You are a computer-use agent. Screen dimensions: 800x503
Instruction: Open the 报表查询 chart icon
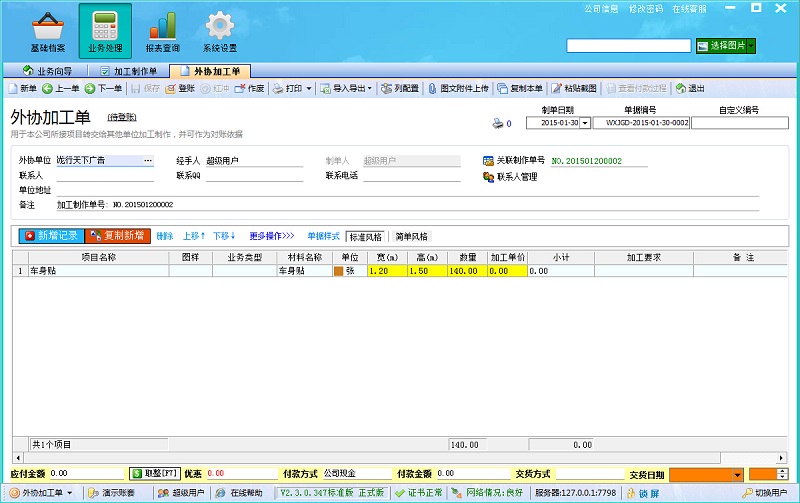click(162, 26)
